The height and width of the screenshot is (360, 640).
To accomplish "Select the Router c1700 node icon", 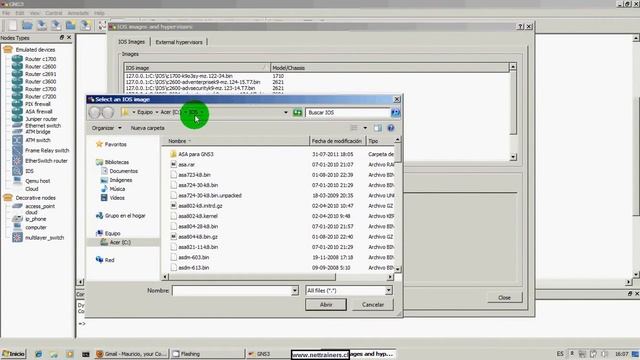I will pos(17,59).
